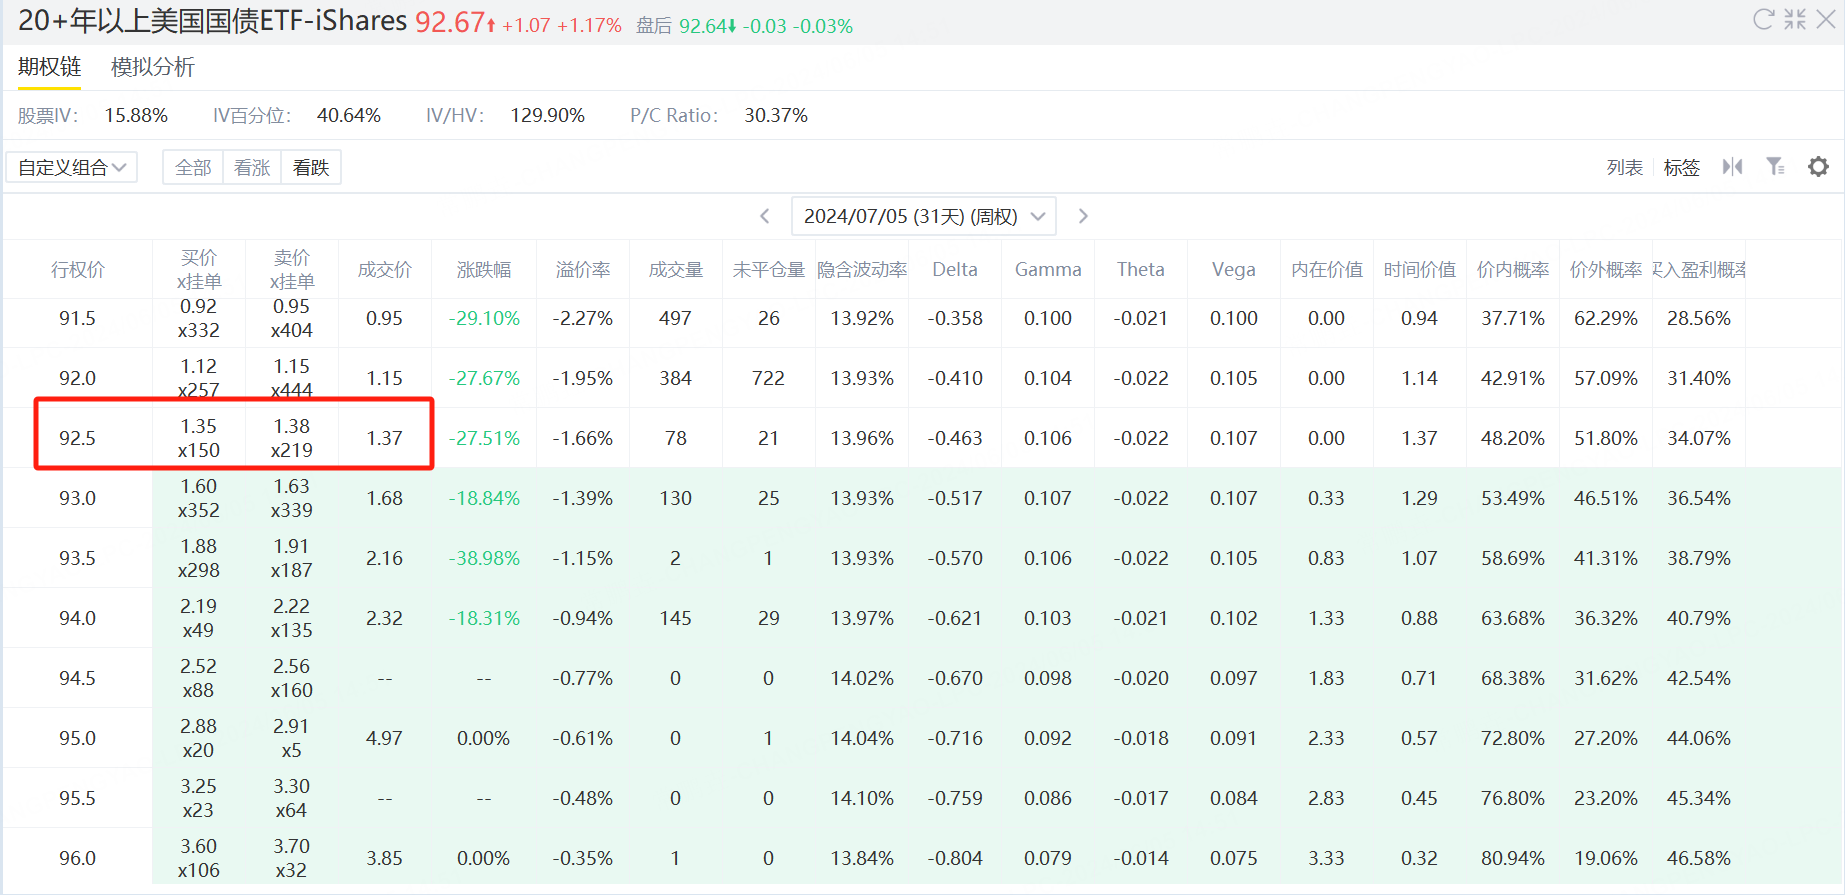Sort by 涨跌幅 column header
The width and height of the screenshot is (1845, 895).
pyautogui.click(x=484, y=269)
